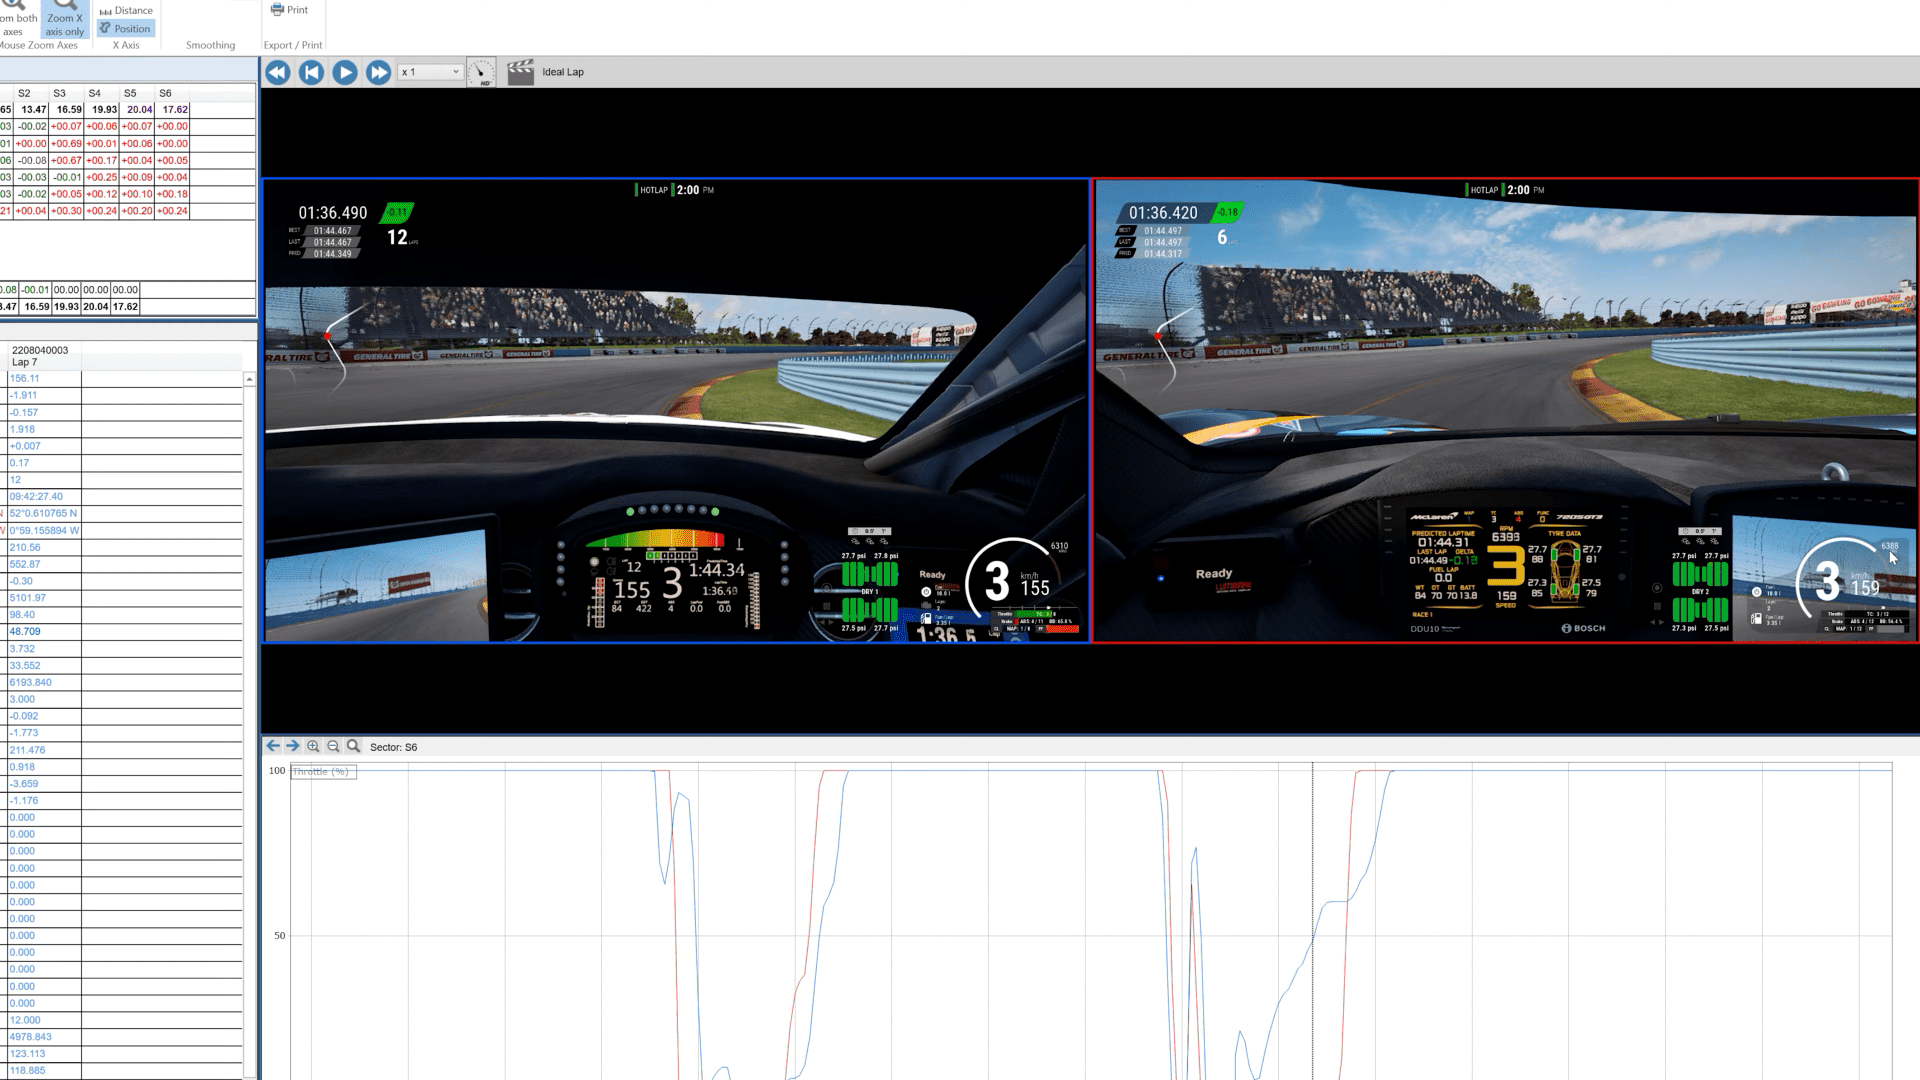
Task: Select the magnifier search icon above the graph
Action: point(353,746)
